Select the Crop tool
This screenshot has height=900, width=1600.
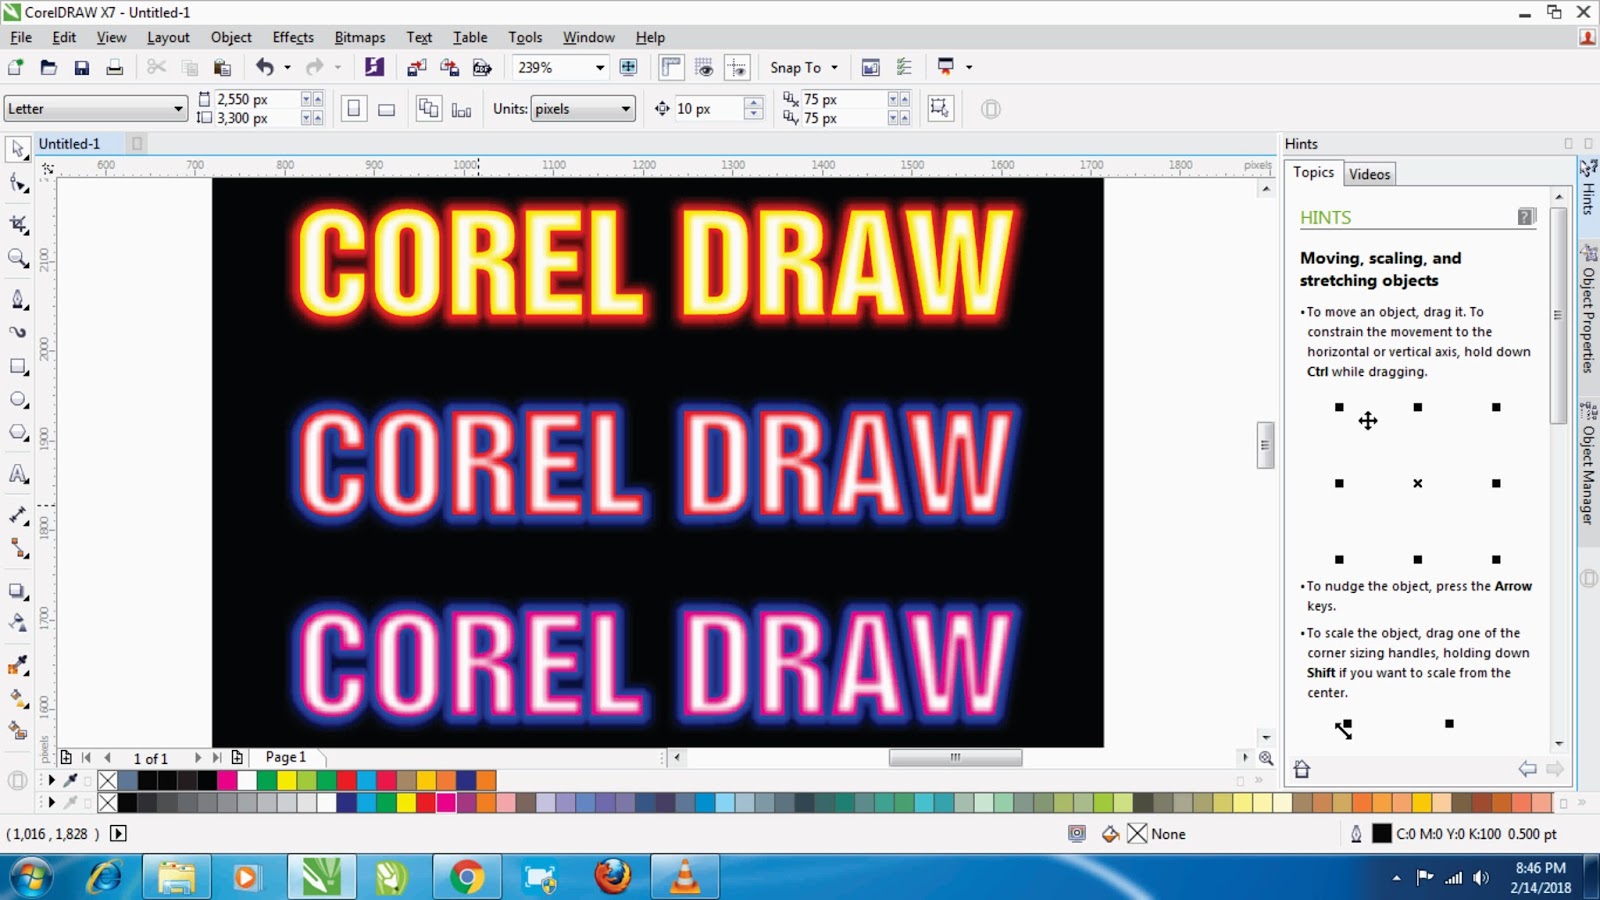point(18,224)
